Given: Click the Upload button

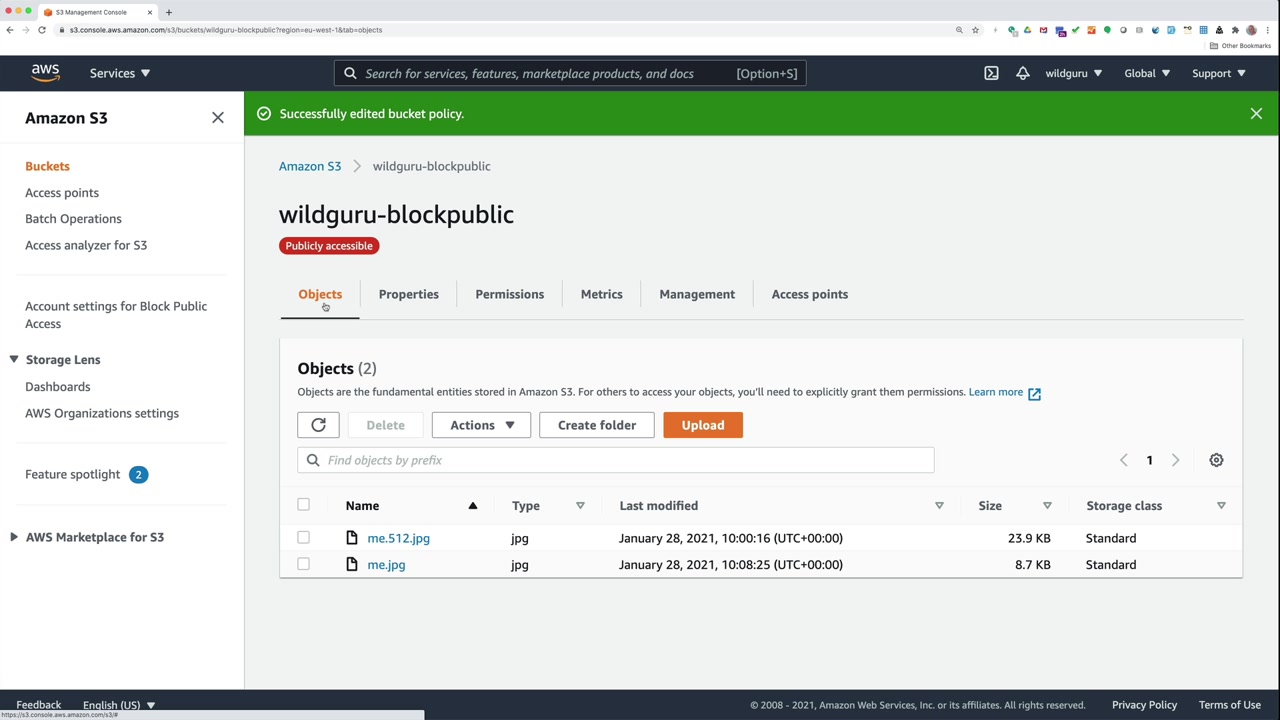Looking at the screenshot, I should coord(703,425).
